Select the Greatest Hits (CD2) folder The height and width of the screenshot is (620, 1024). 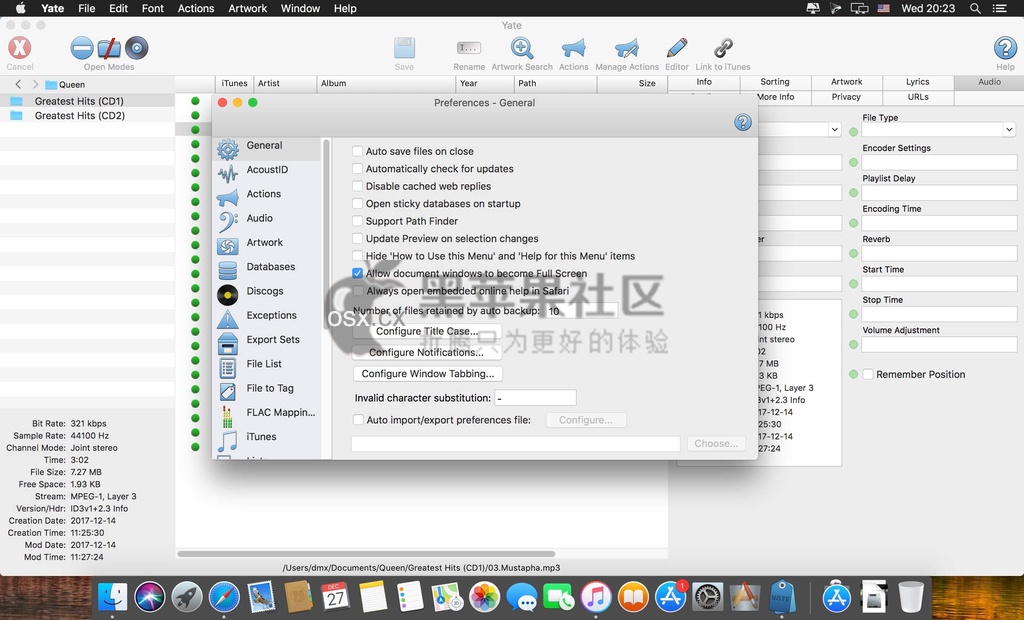coord(79,116)
